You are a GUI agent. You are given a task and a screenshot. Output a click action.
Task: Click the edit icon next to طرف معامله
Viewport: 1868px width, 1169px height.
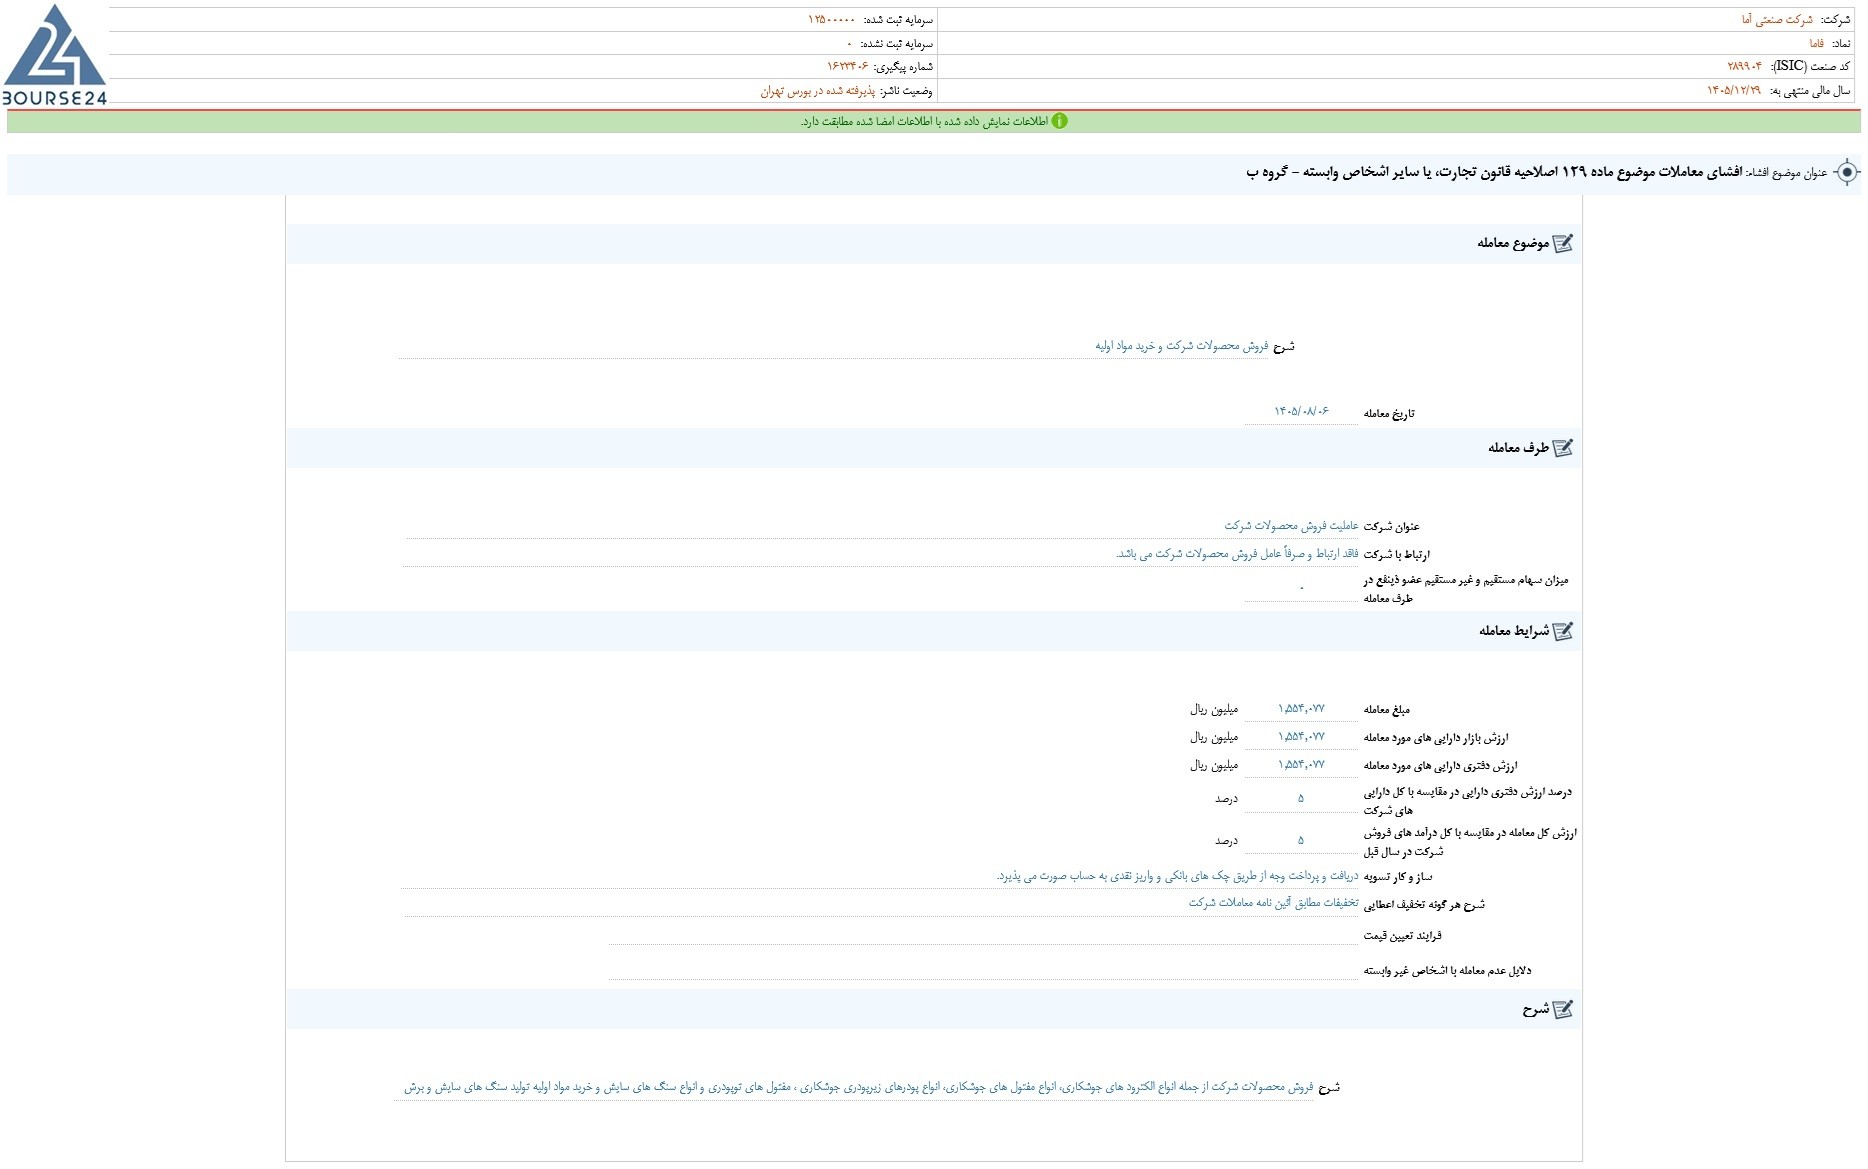point(1563,448)
